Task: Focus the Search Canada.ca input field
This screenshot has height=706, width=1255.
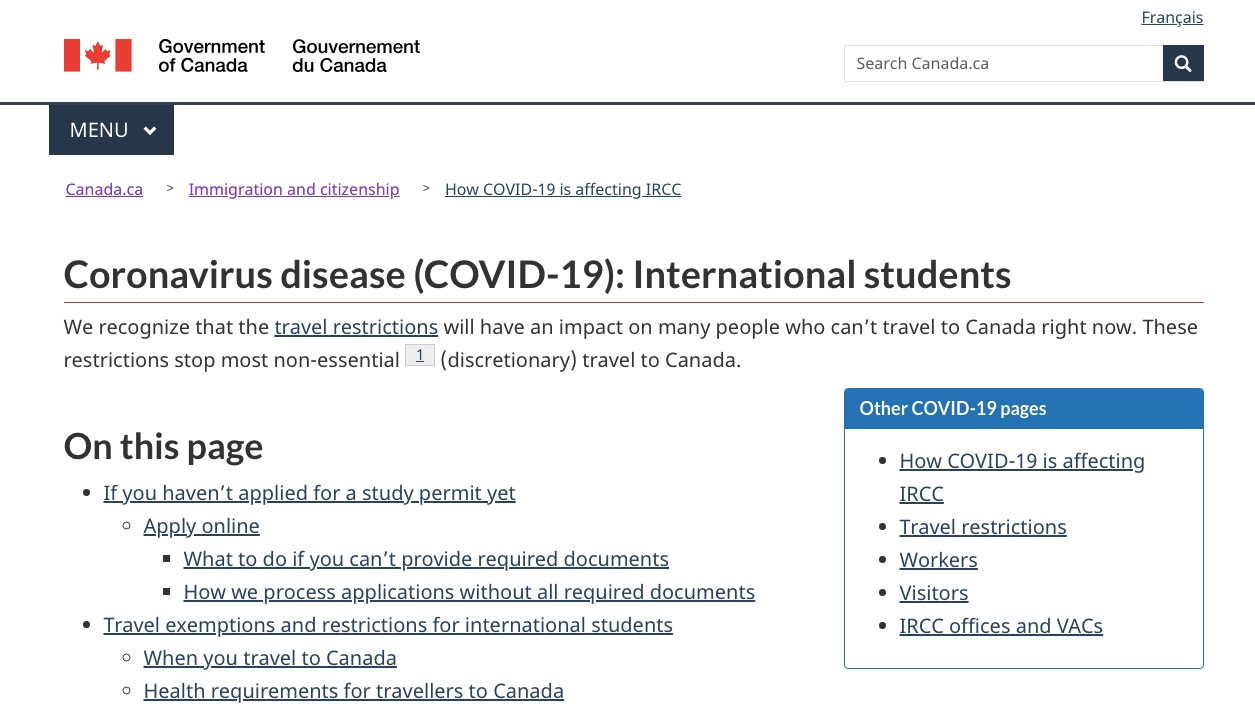Action: tap(1003, 63)
